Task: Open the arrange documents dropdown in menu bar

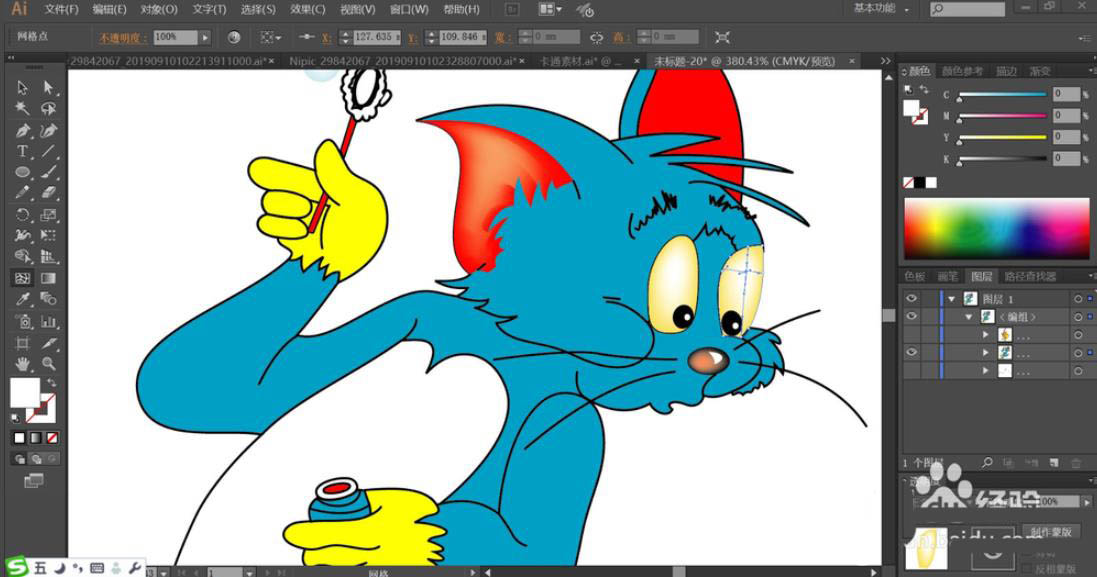Action: click(550, 9)
